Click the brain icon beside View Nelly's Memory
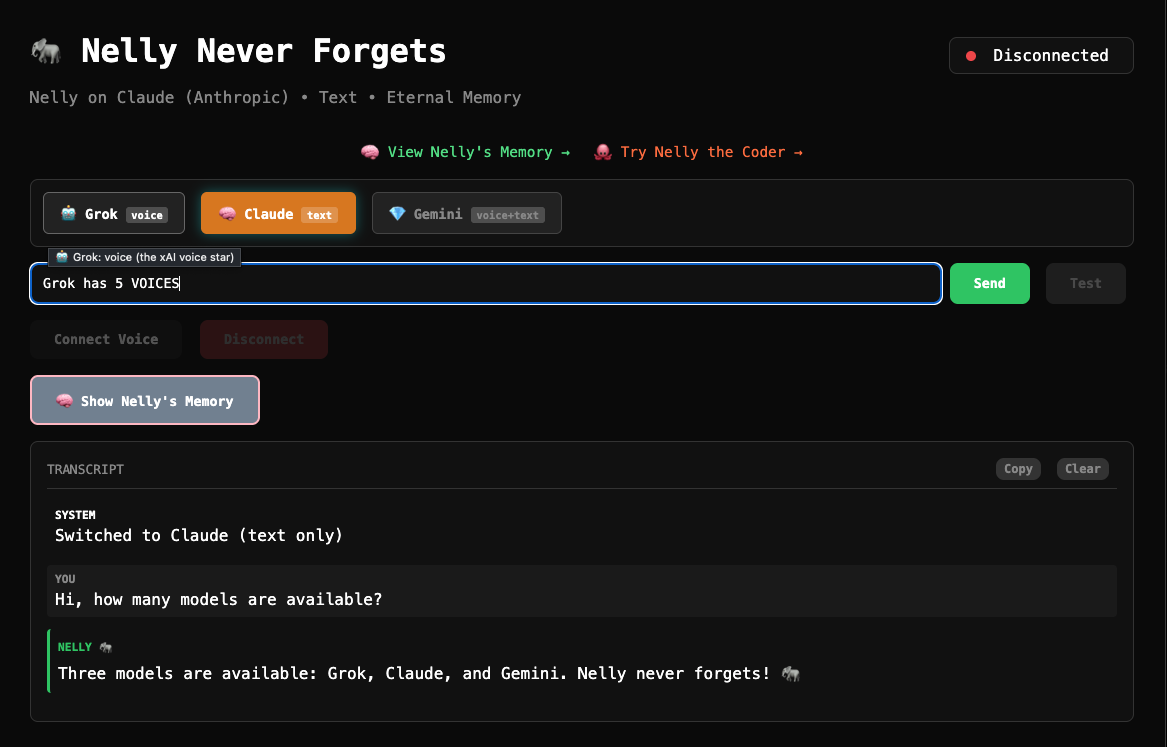 click(370, 152)
